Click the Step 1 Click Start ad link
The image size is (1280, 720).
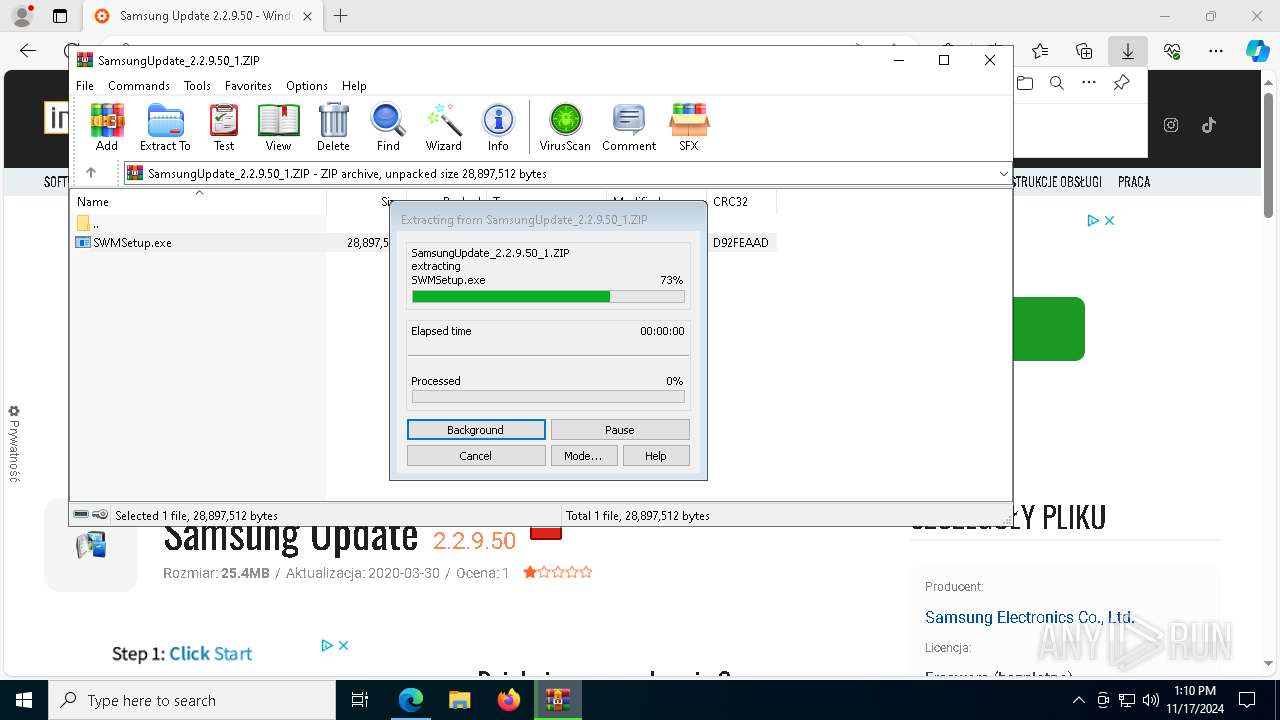pos(182,654)
